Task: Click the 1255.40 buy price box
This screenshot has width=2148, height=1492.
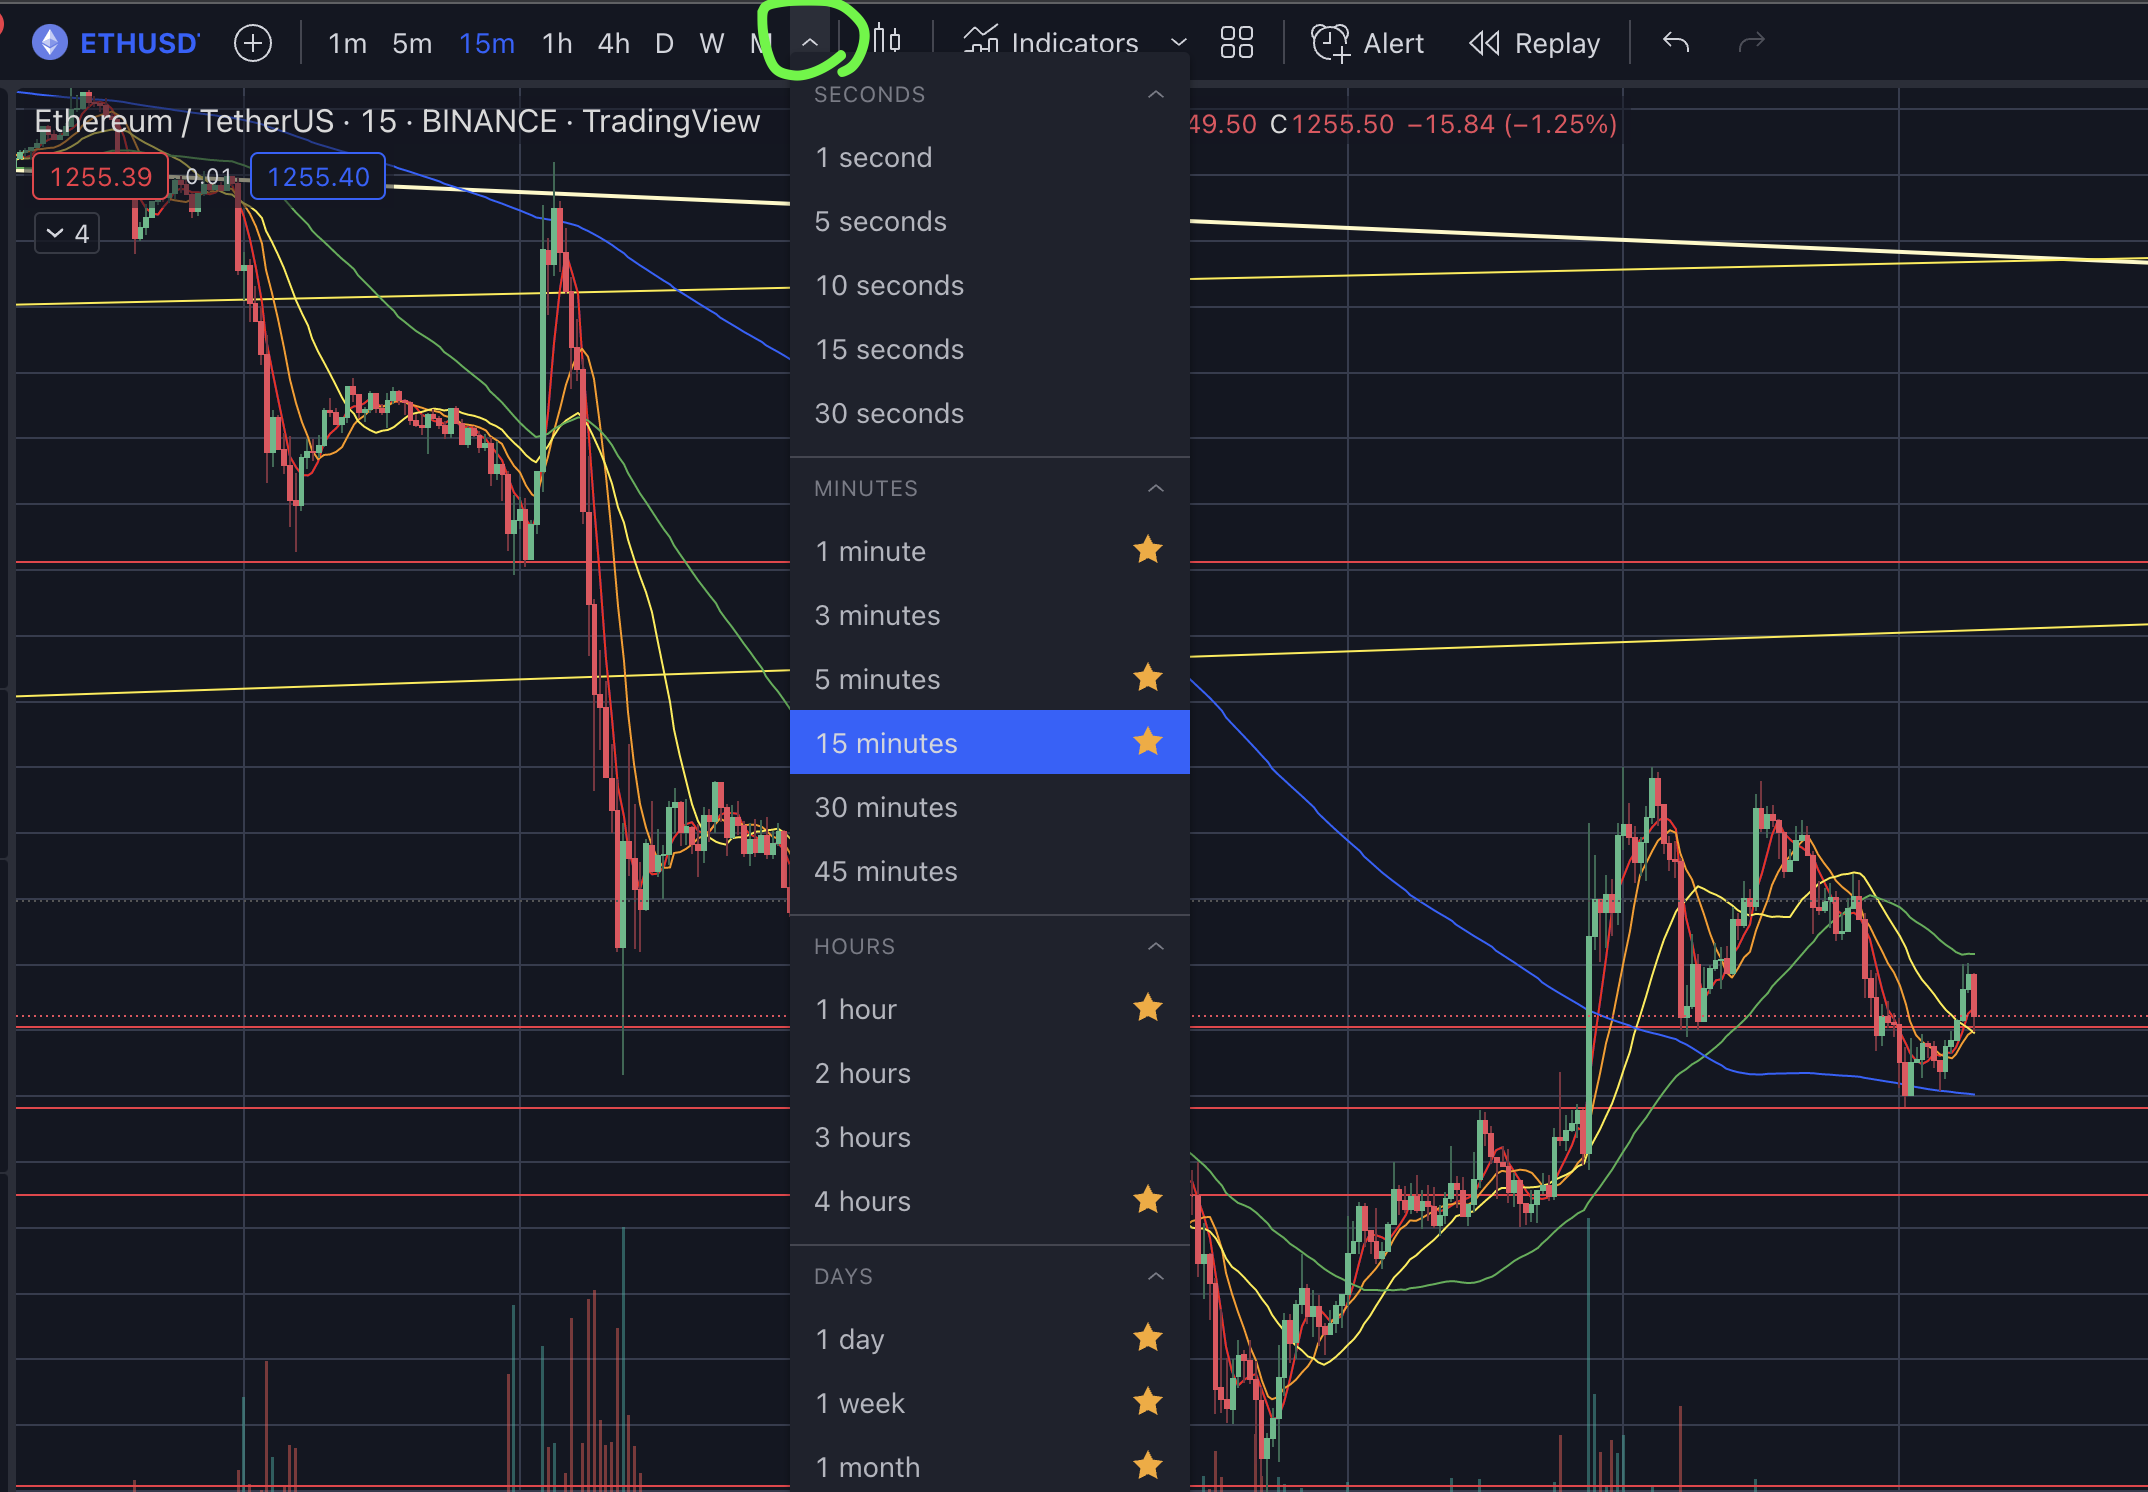Action: (318, 177)
